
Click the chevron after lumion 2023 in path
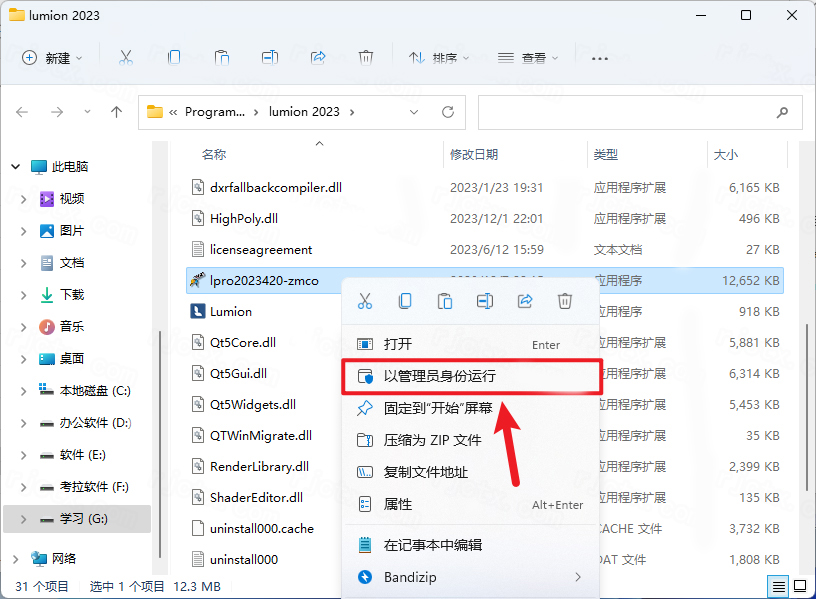coord(352,112)
